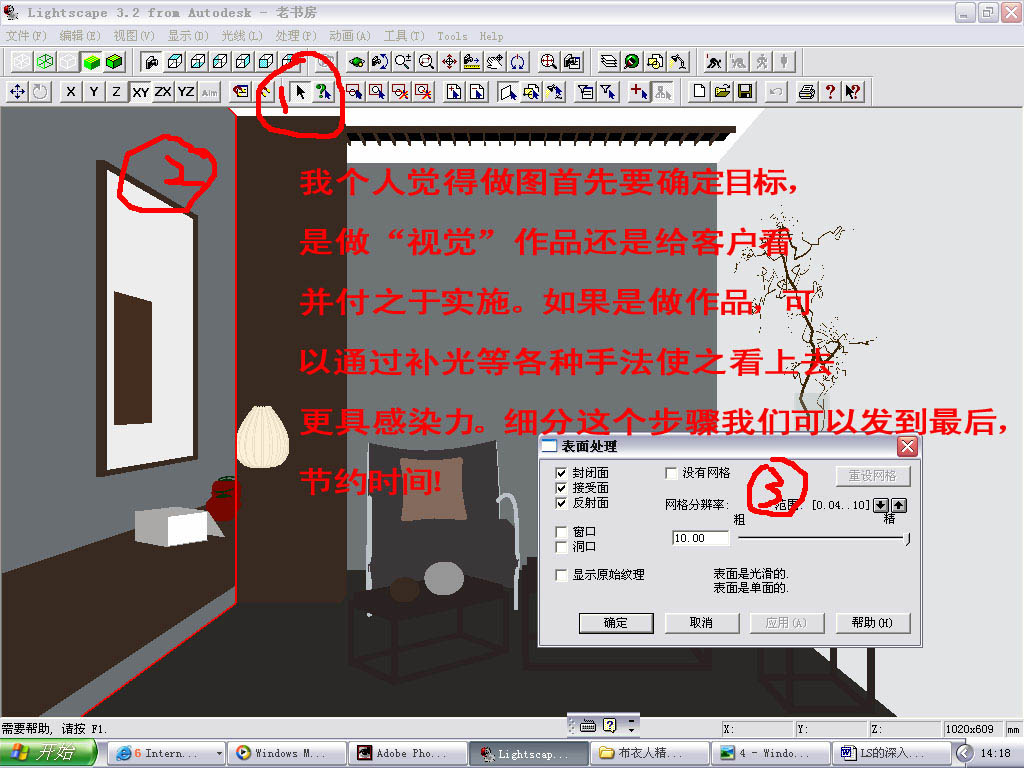Click the 开始 Start button
The image size is (1024, 768).
[x=48, y=753]
